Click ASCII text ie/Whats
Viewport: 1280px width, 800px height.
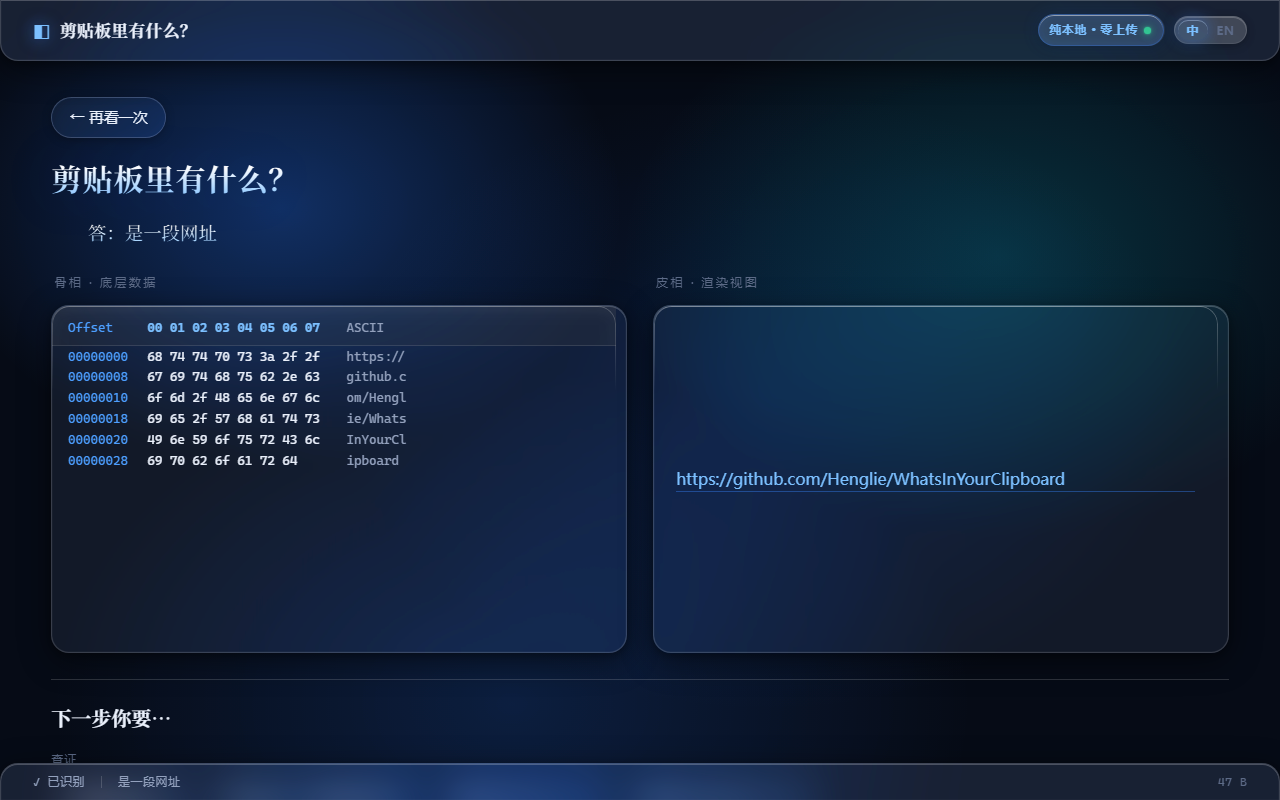(376, 419)
